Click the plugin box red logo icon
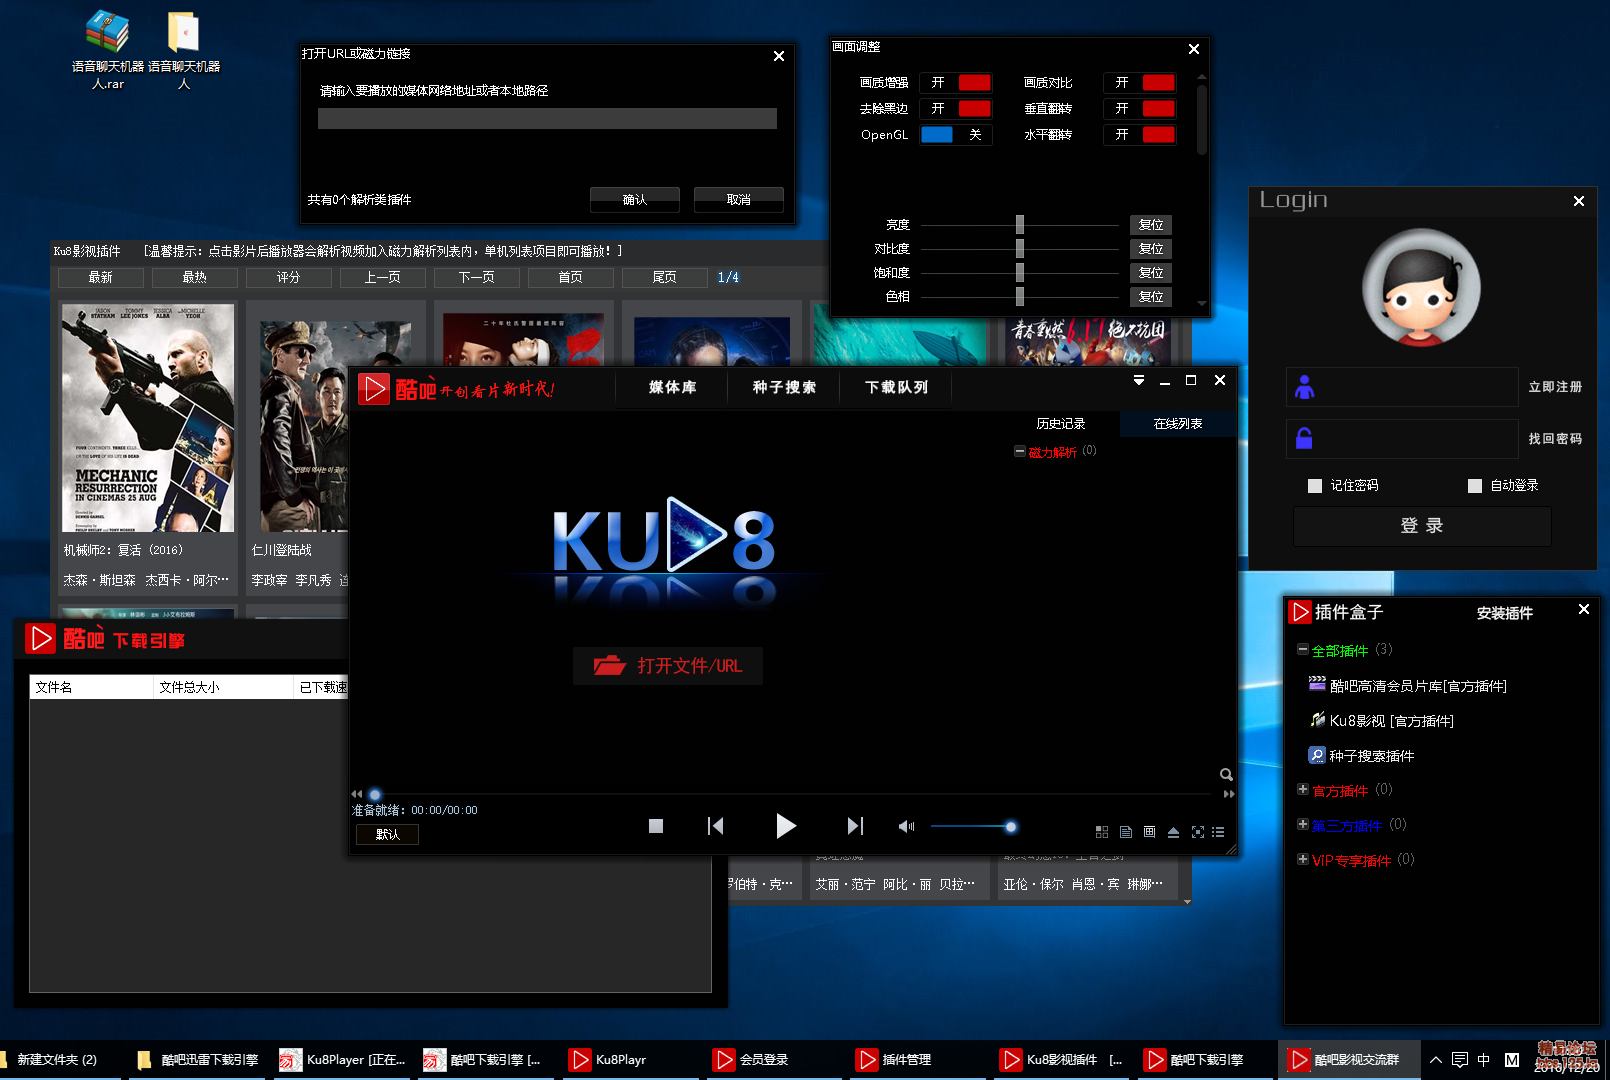The height and width of the screenshot is (1080, 1610). [1300, 612]
